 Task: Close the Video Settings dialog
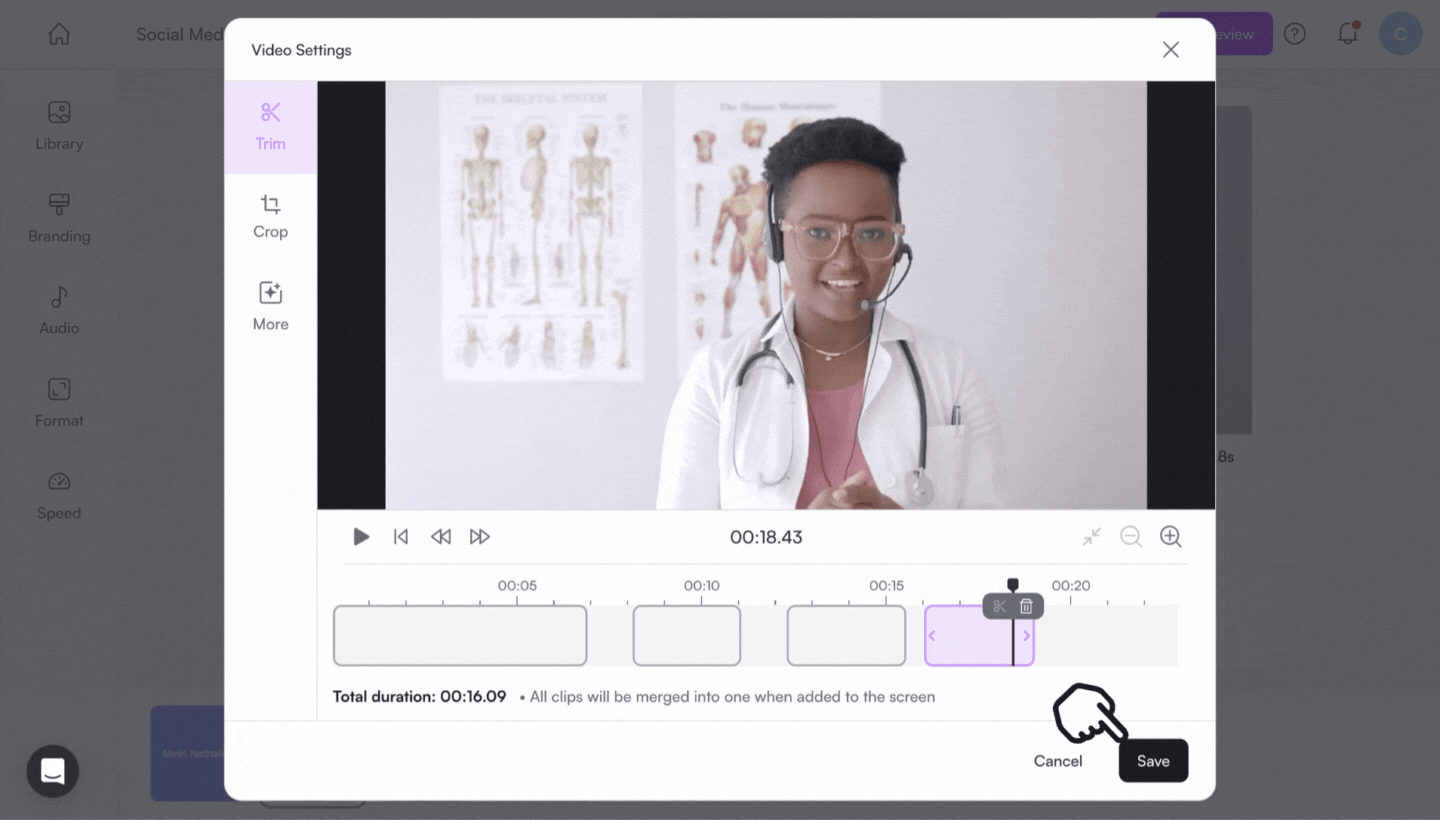(1171, 50)
